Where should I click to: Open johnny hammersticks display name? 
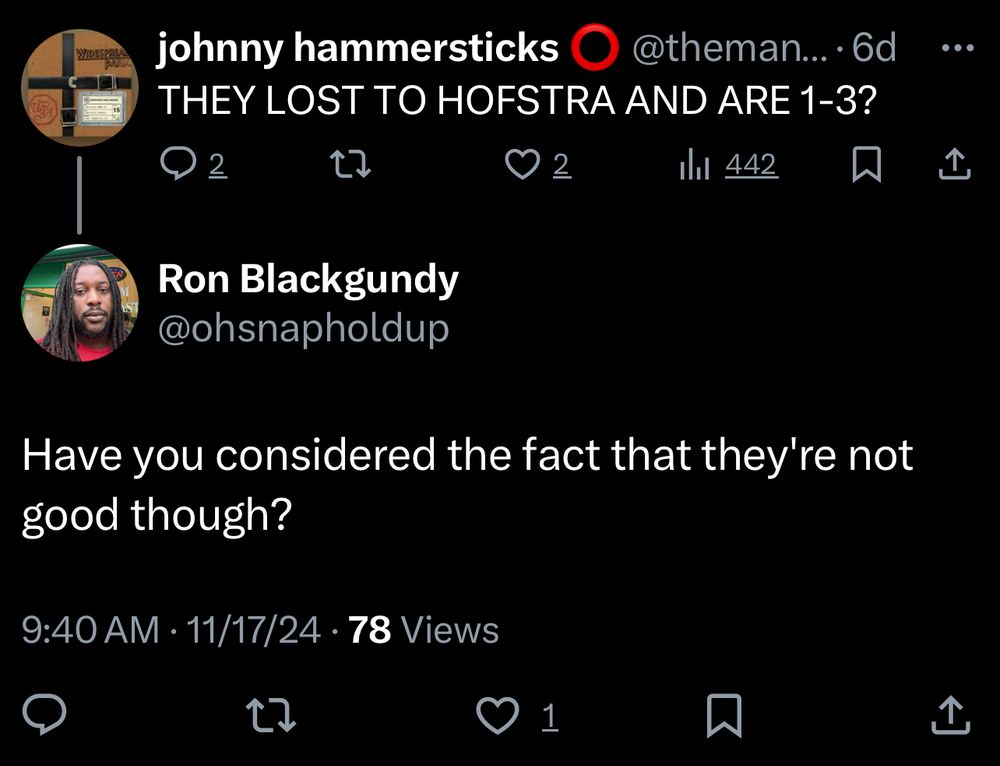[357, 48]
